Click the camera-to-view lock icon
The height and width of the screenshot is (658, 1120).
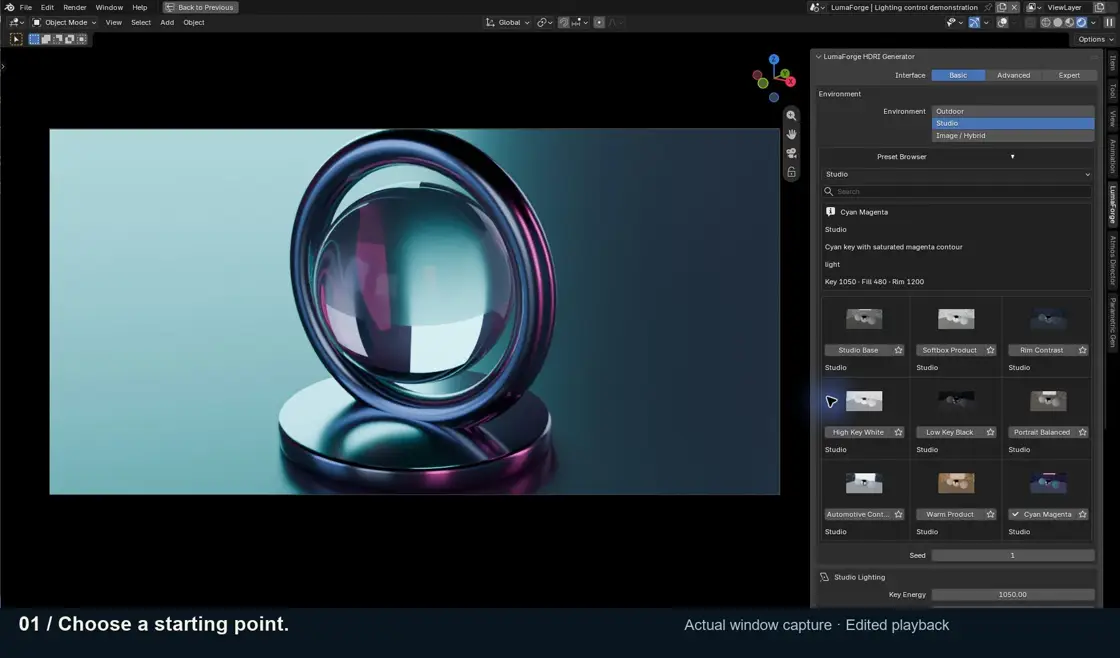click(791, 172)
